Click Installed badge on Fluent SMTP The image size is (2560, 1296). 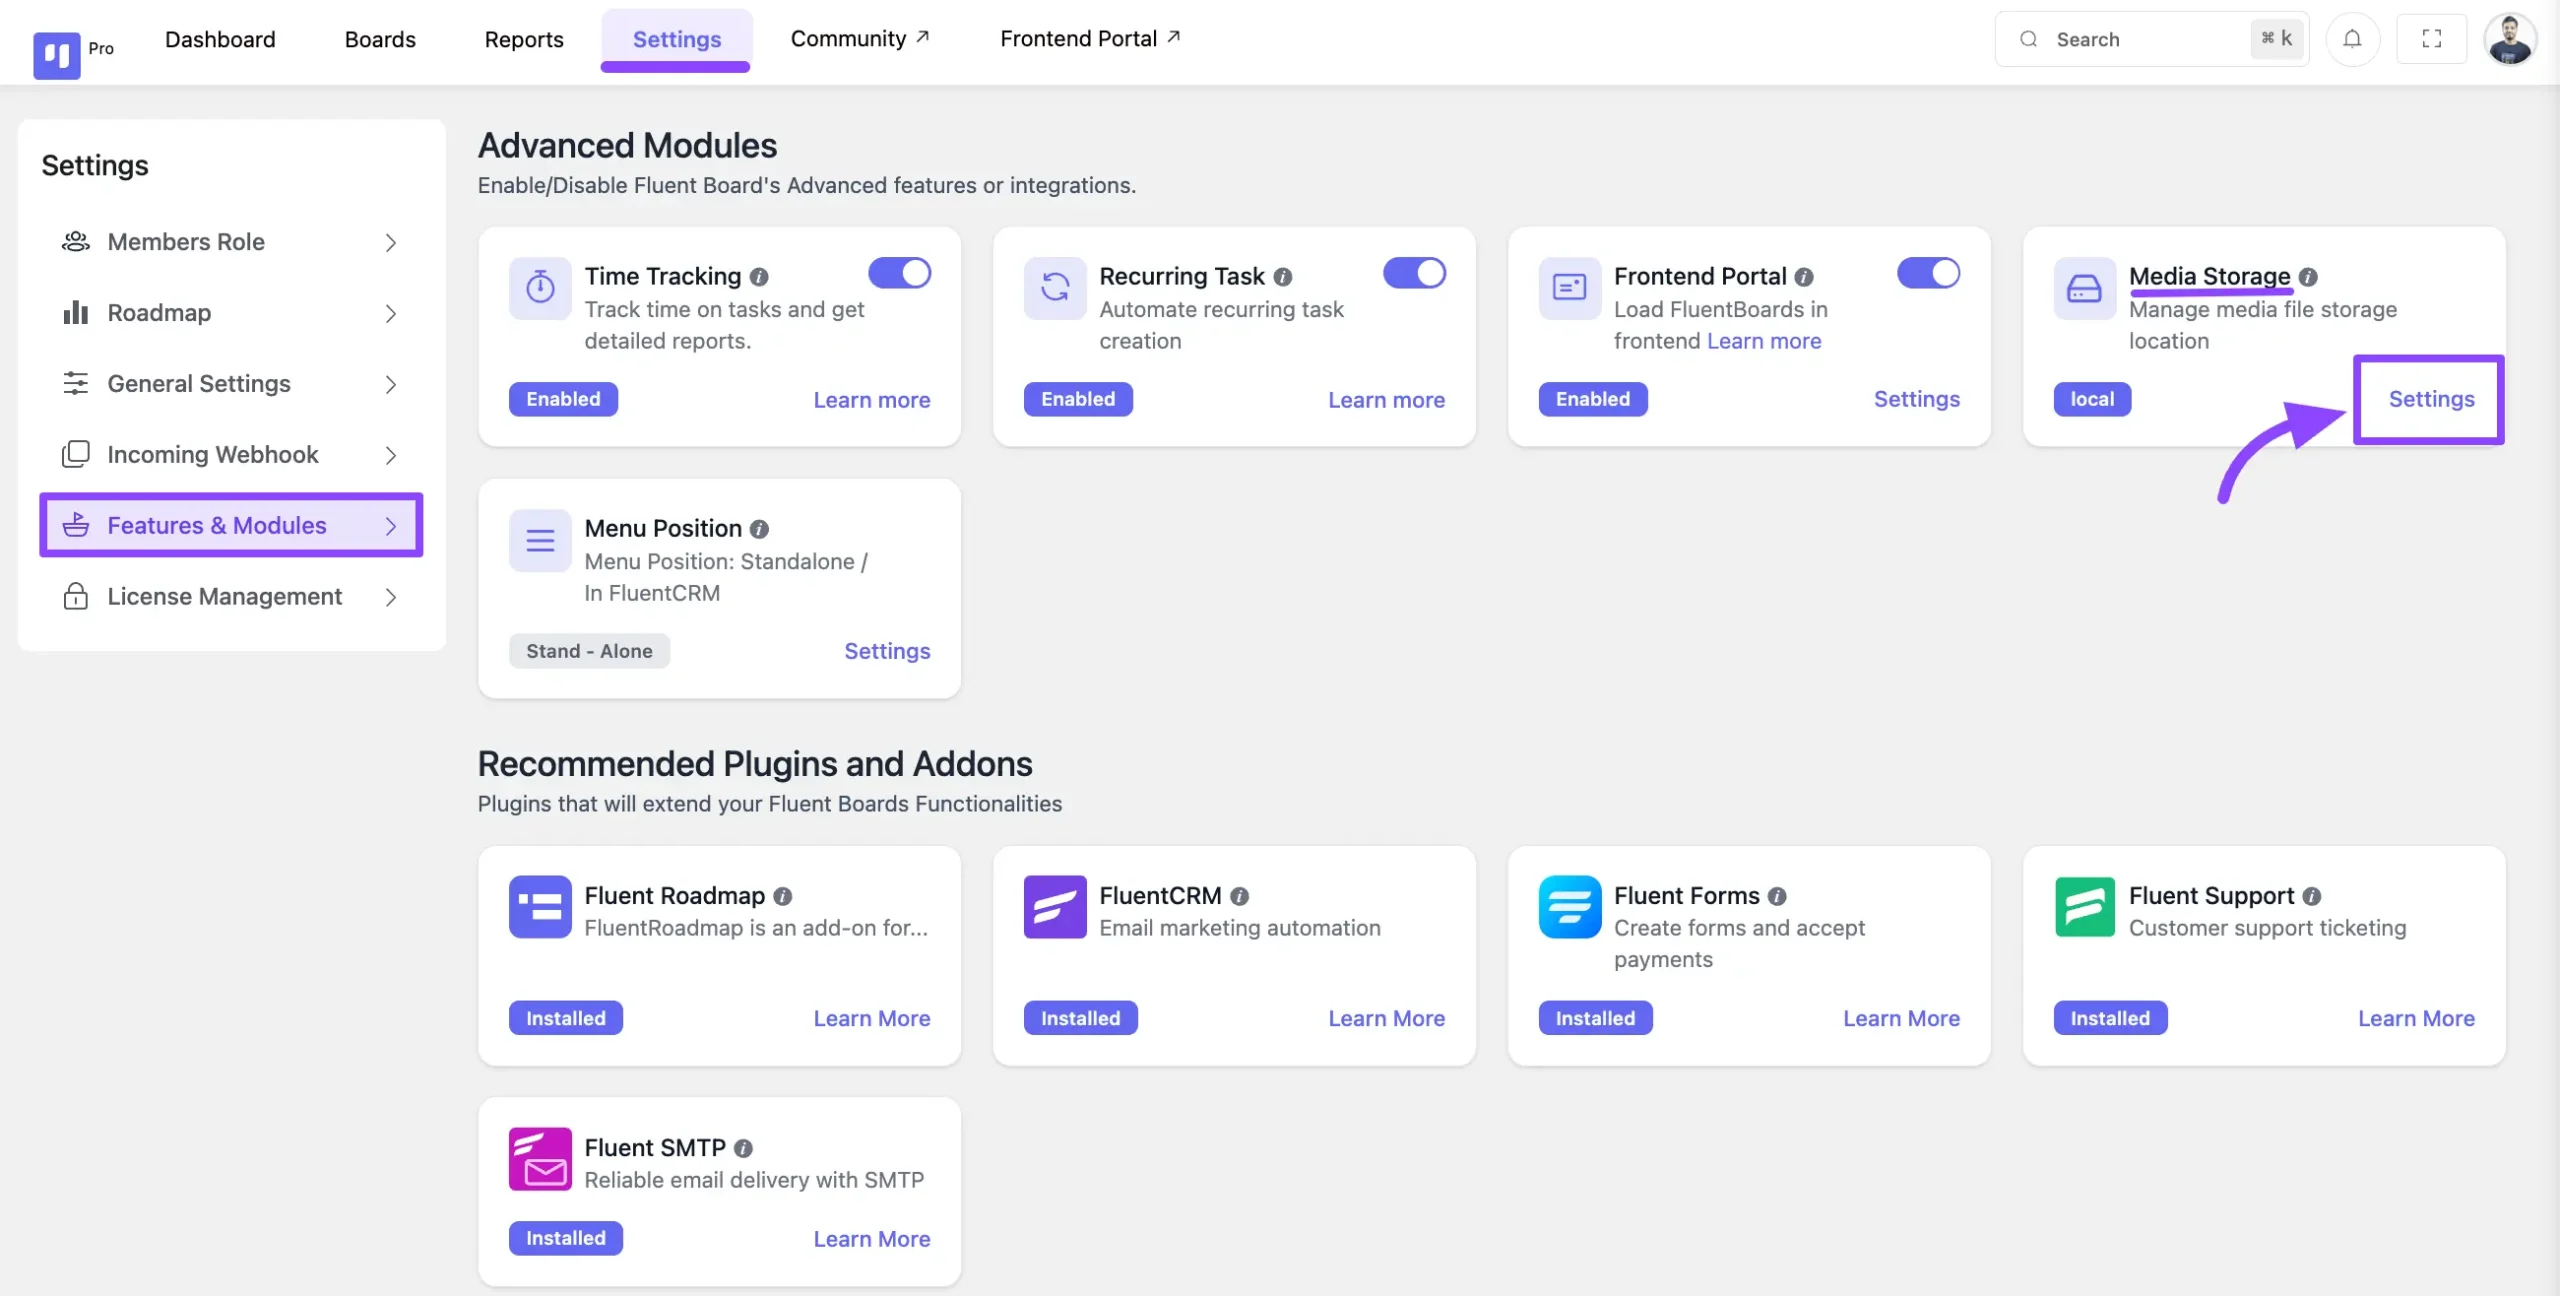pyautogui.click(x=566, y=1238)
